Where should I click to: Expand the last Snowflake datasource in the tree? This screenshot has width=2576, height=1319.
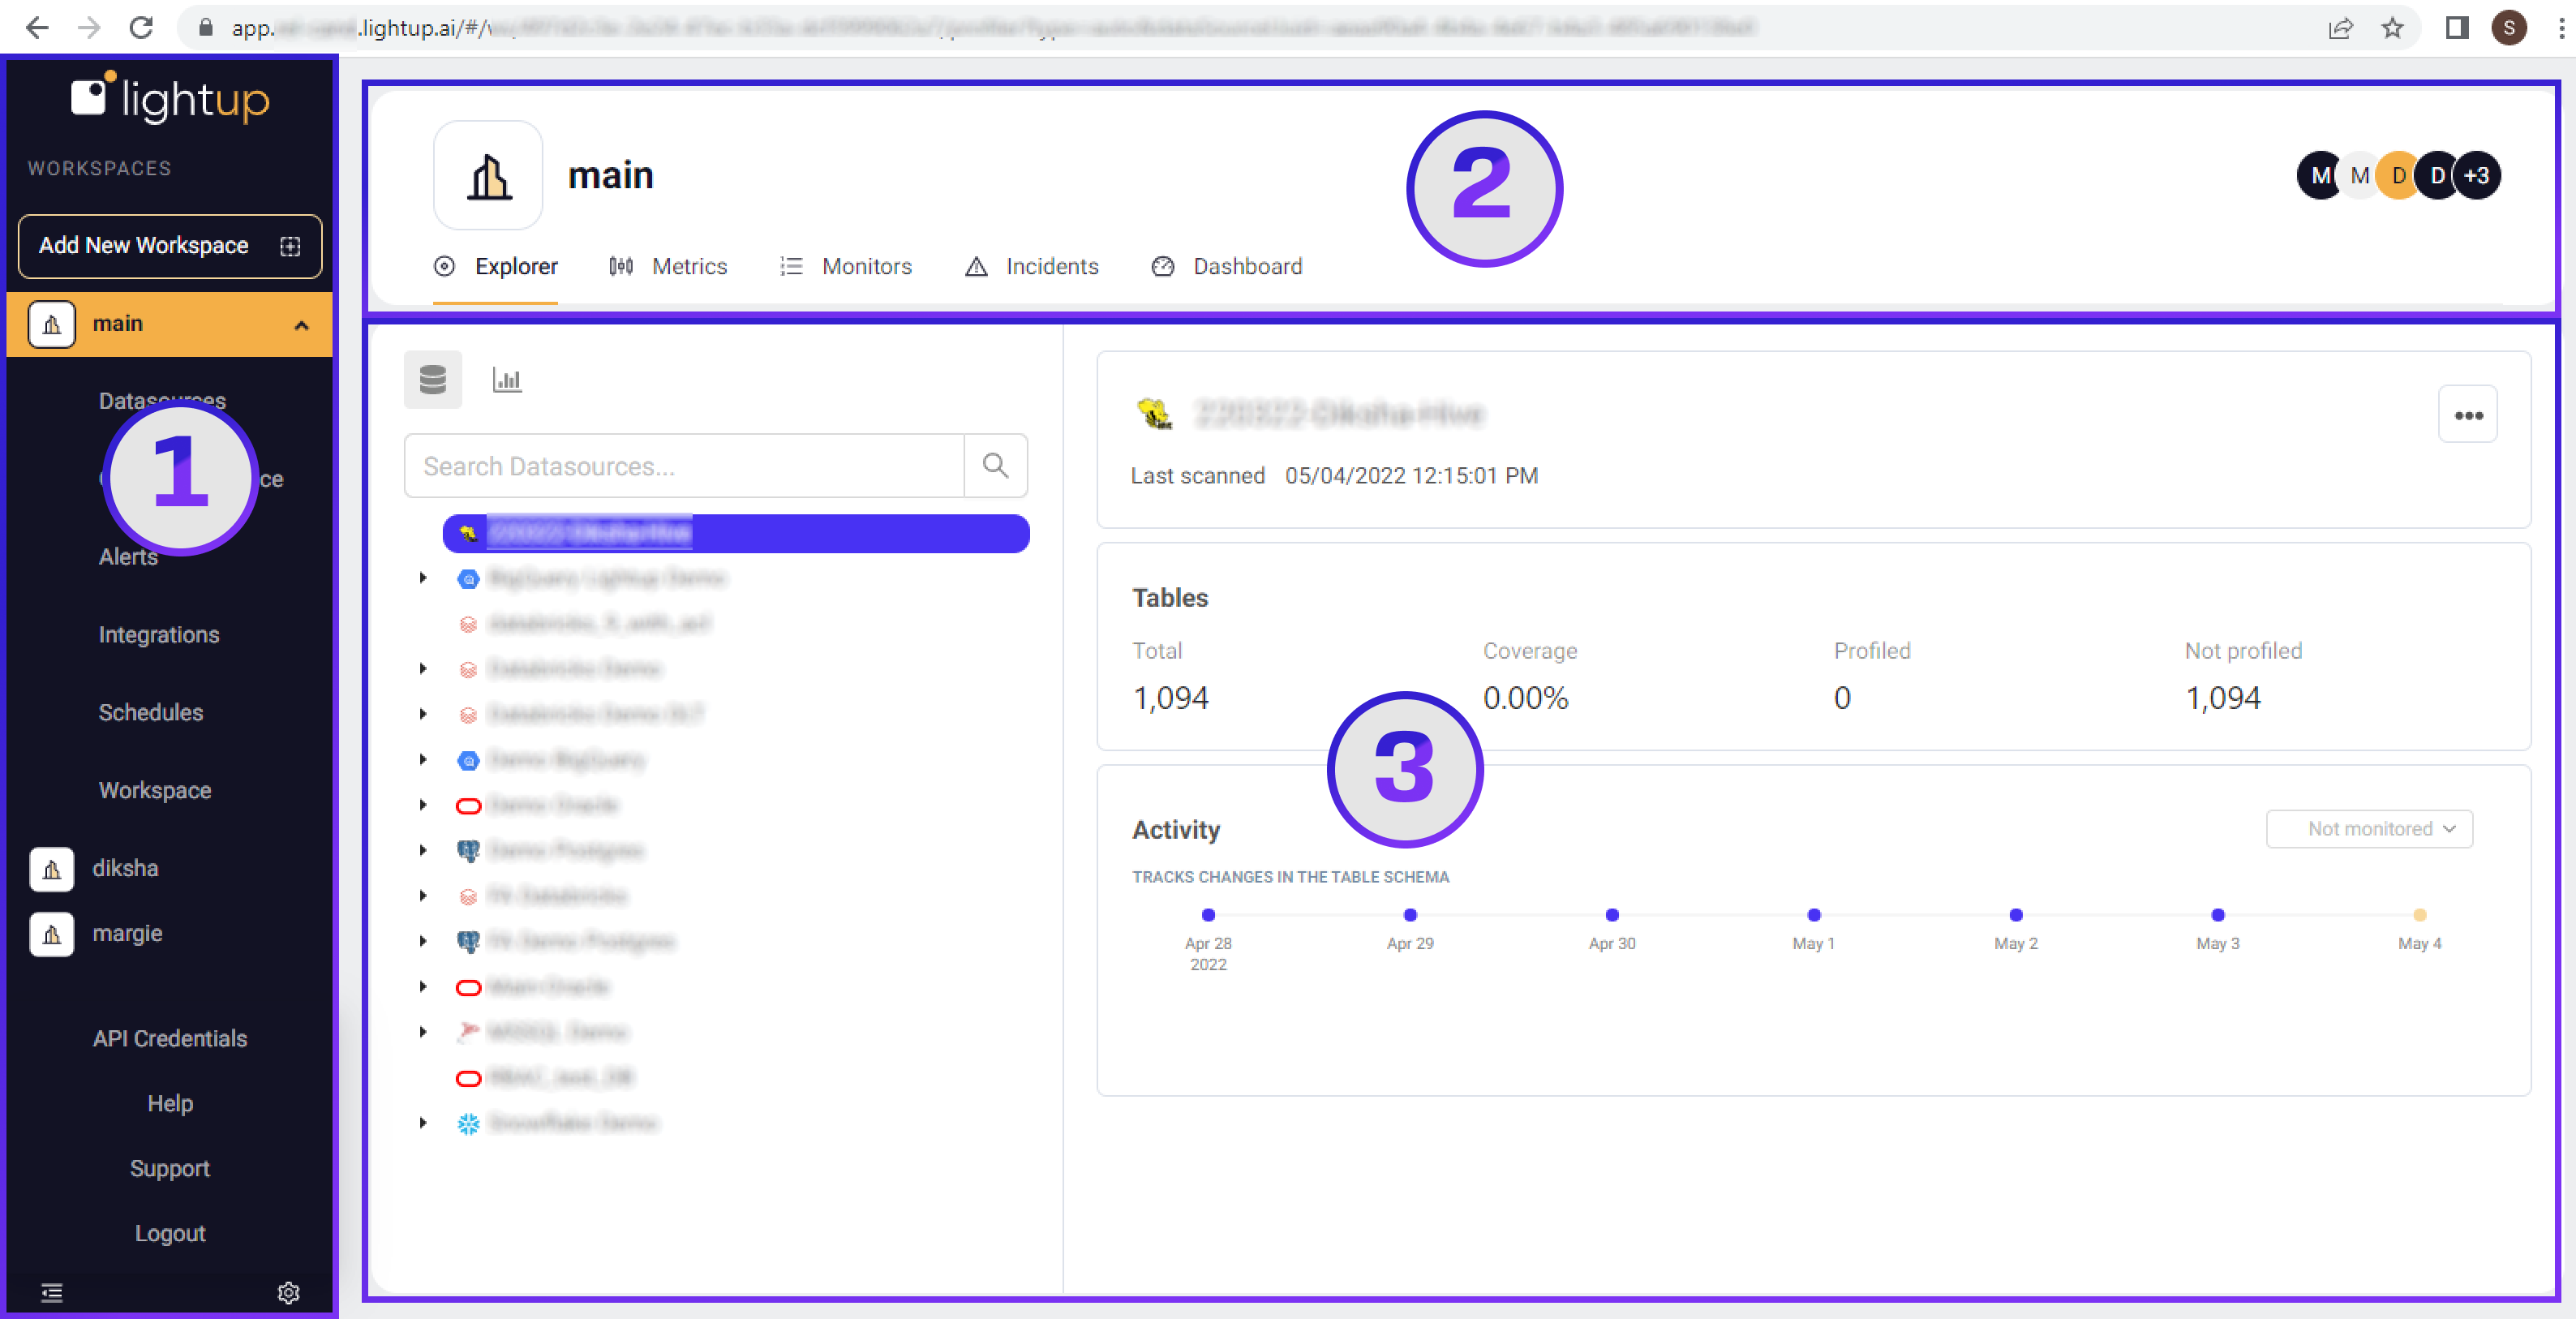[422, 1123]
